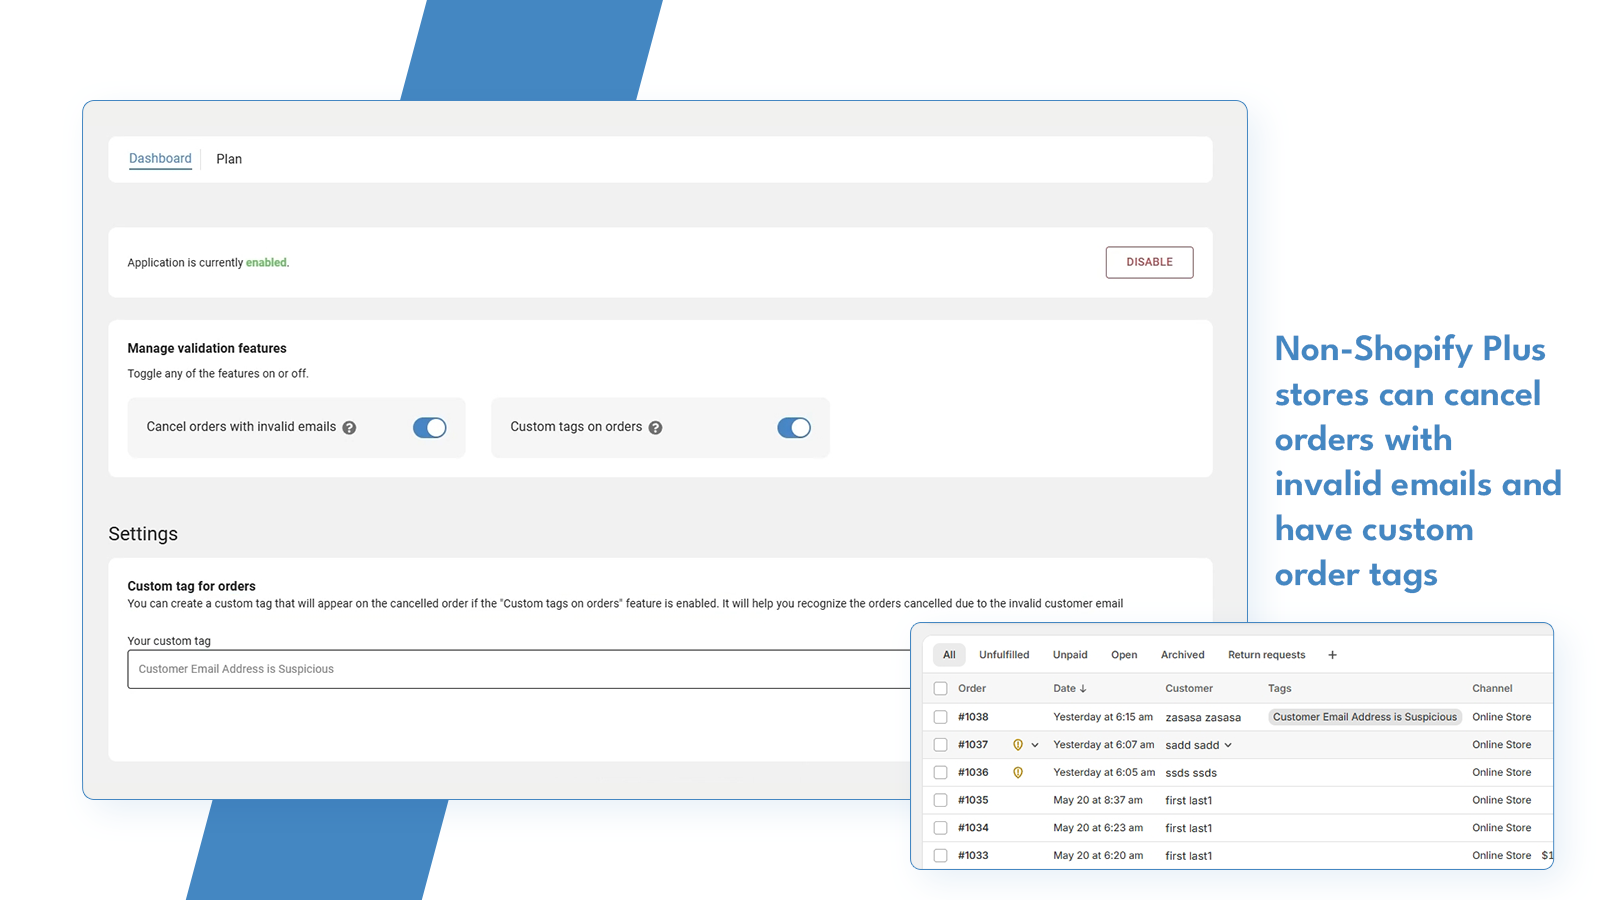Click the Channel column header
Viewport: 1600px width, 900px height.
(1492, 689)
